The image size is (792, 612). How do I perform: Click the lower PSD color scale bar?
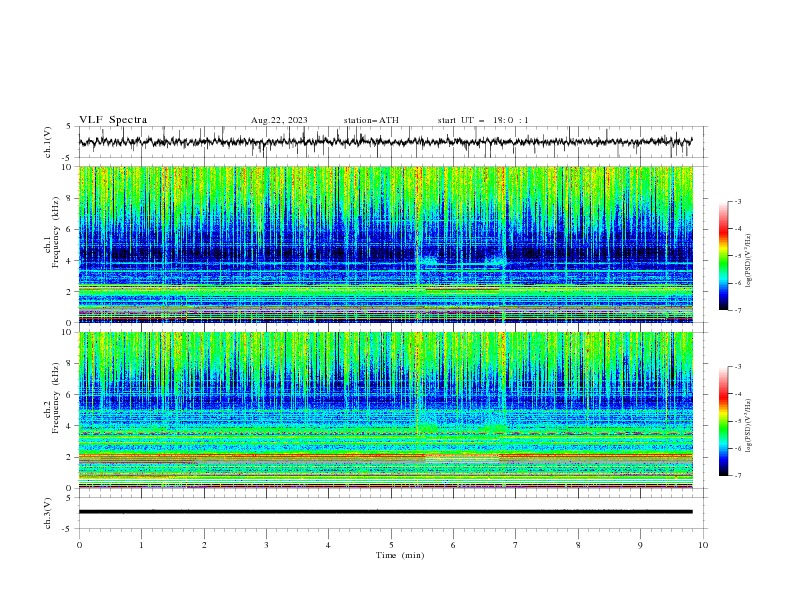click(x=724, y=421)
